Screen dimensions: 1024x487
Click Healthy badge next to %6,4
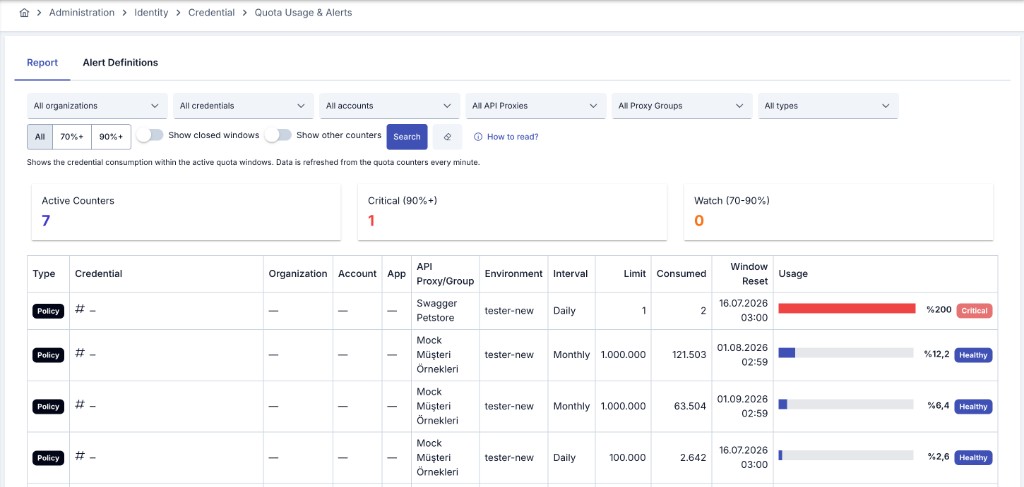(973, 407)
